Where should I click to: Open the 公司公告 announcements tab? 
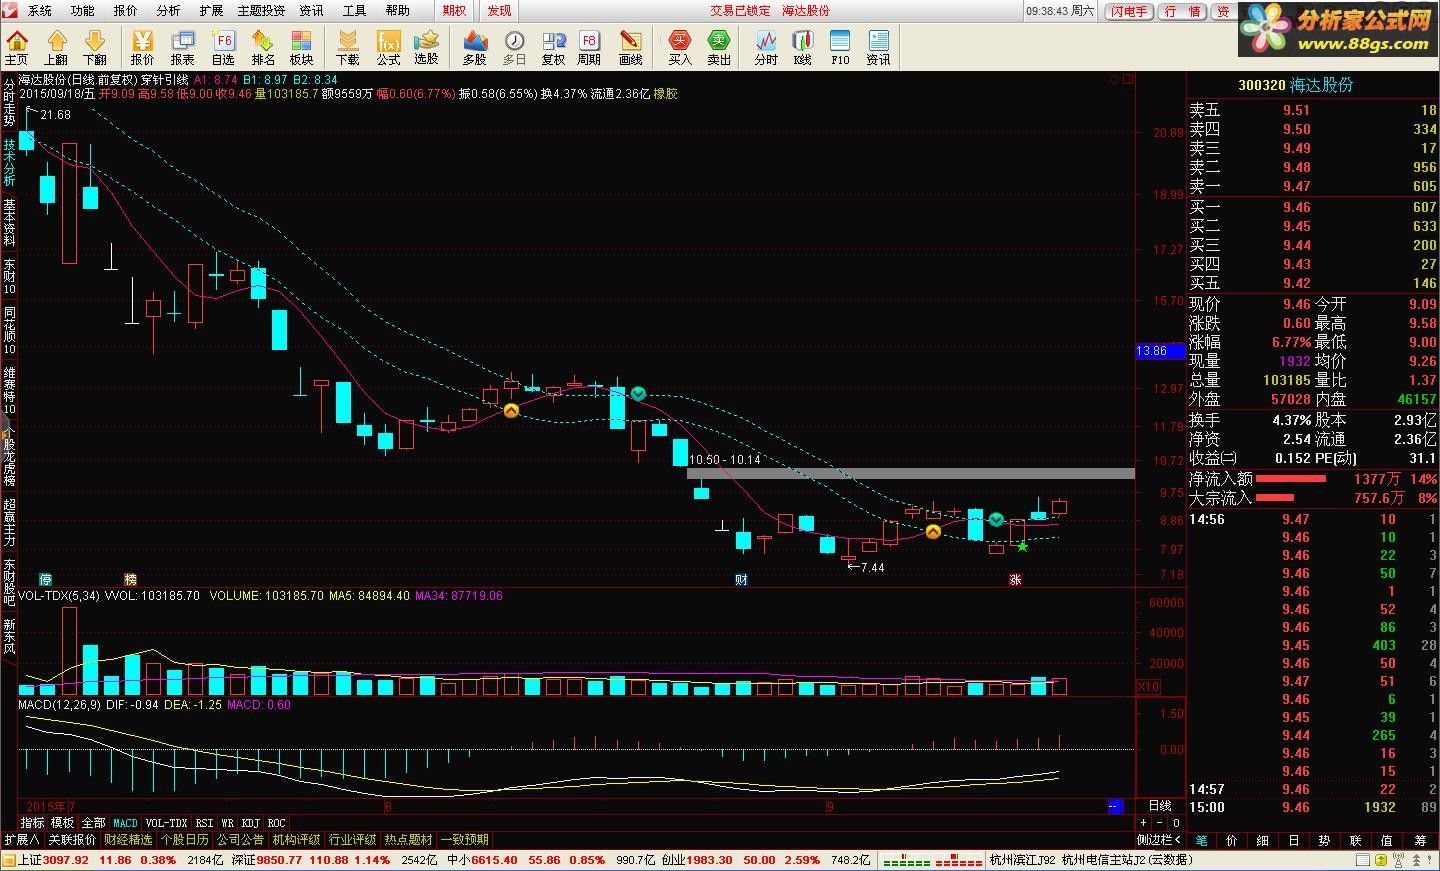[240, 840]
